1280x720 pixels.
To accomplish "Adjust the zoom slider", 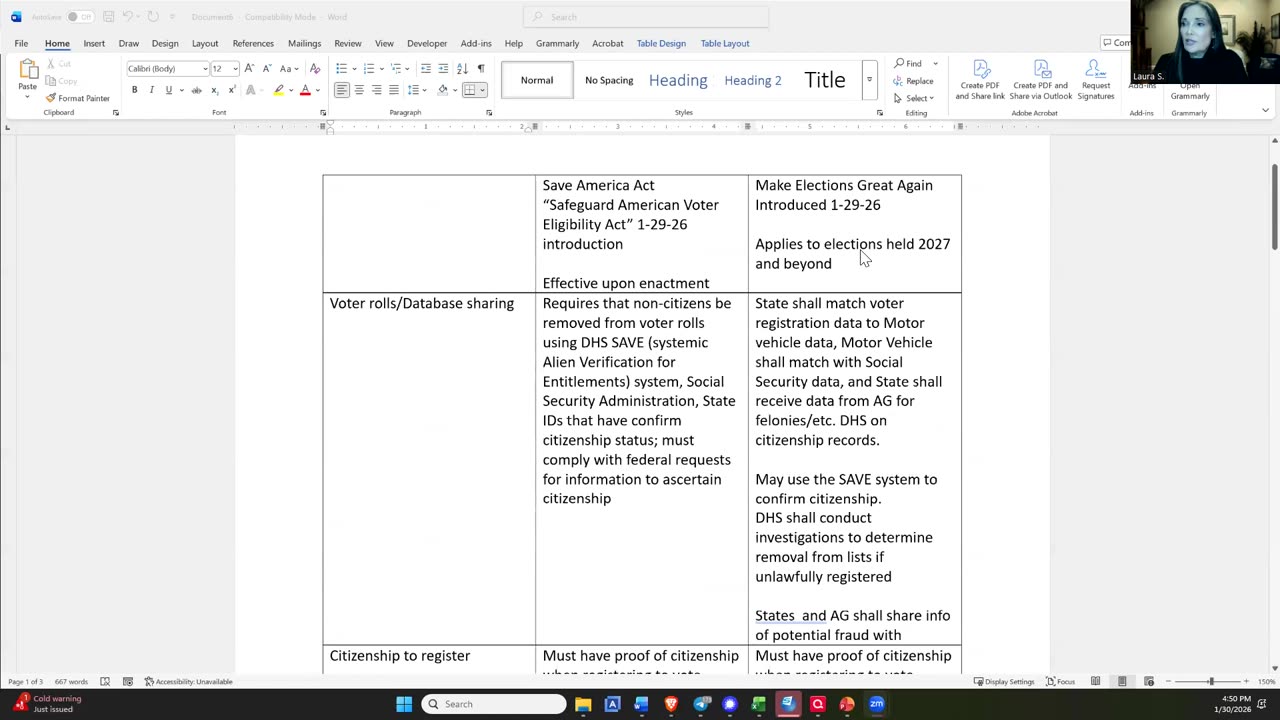I will pos(1211,681).
